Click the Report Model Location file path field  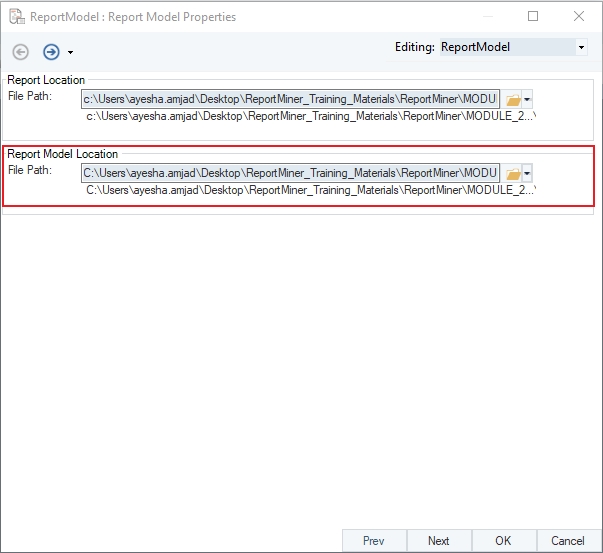click(x=290, y=173)
